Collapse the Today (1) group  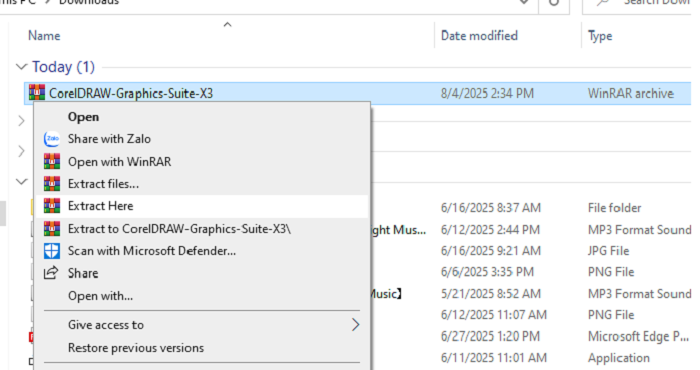click(x=21, y=67)
